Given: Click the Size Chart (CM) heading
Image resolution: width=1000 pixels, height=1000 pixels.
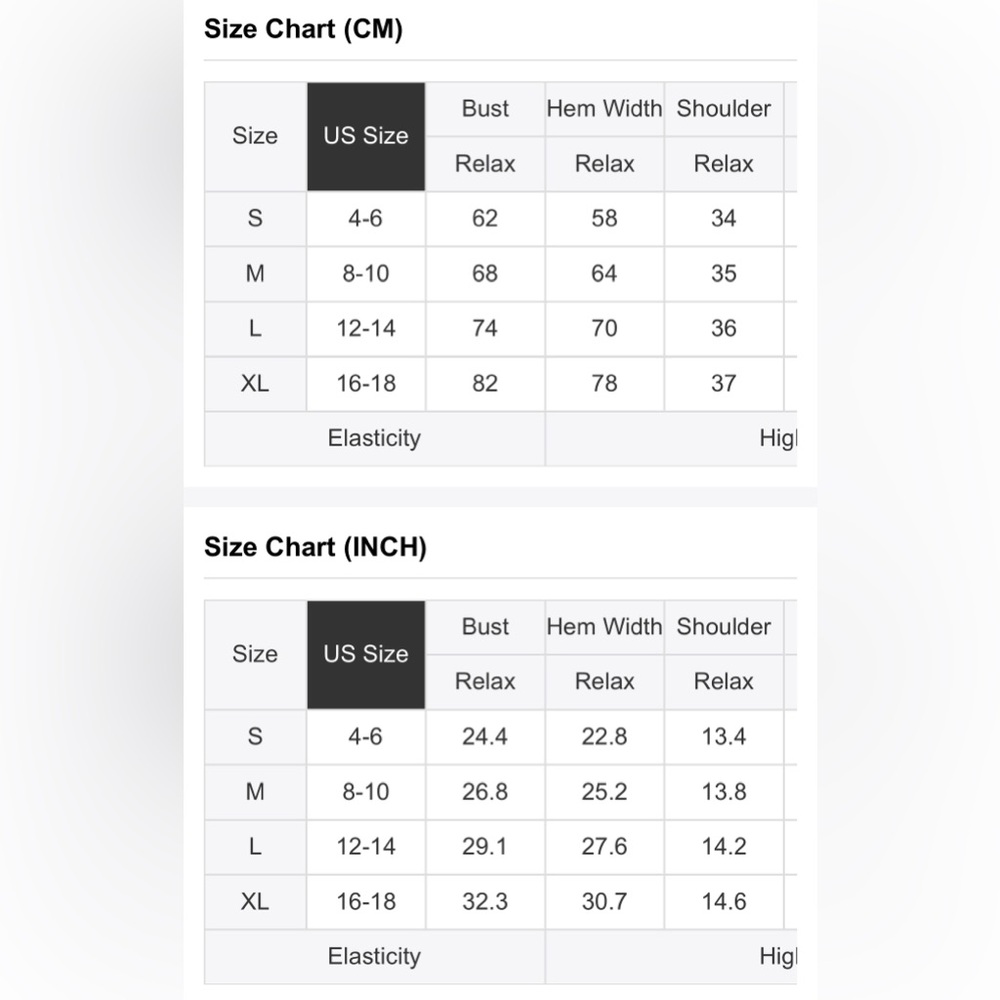Looking at the screenshot, I should point(304,29).
